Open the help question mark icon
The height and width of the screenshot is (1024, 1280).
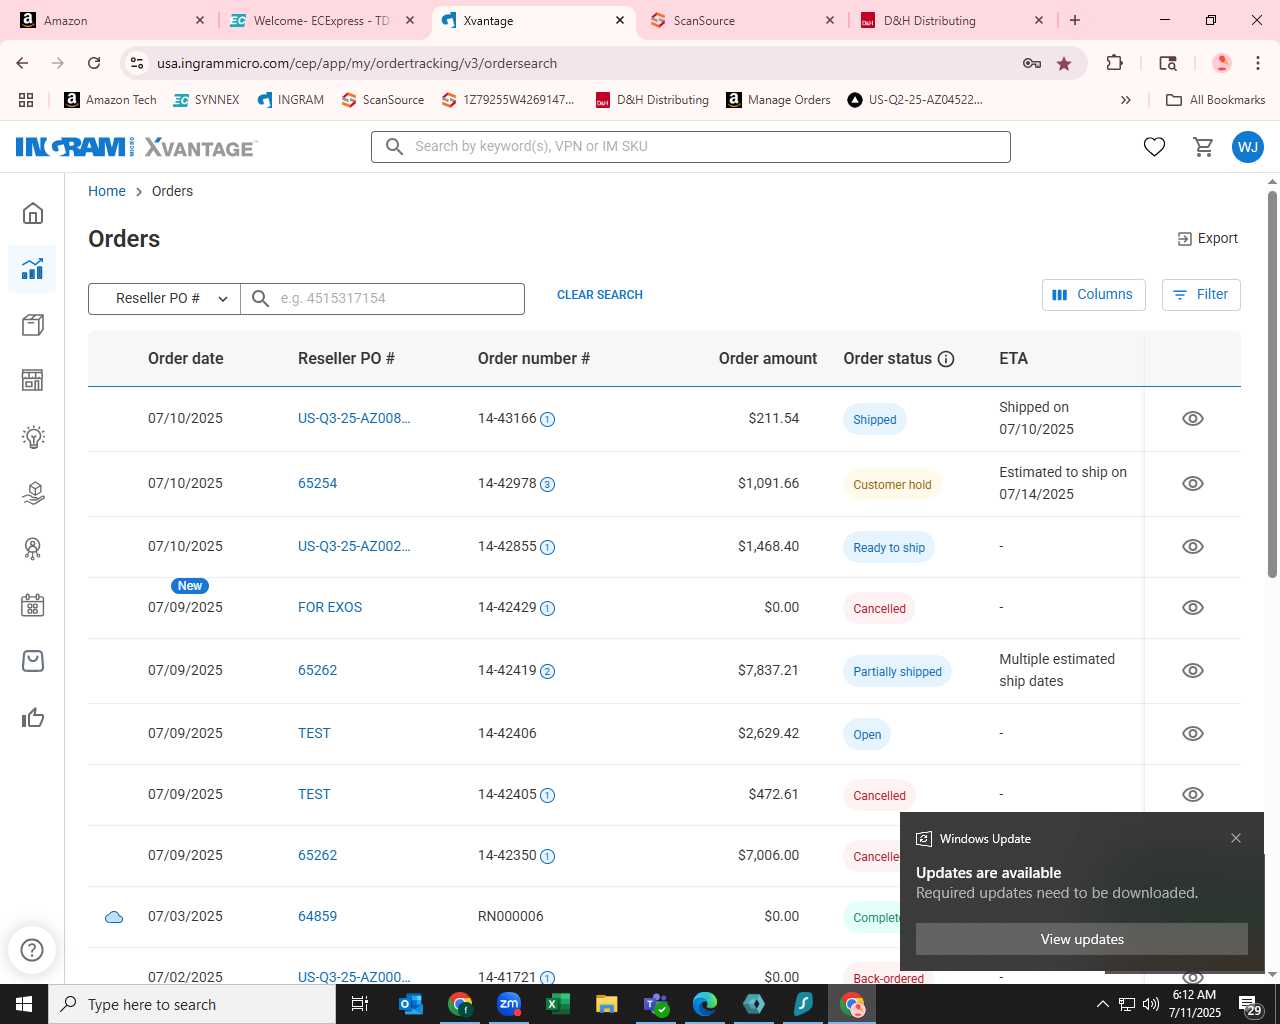[x=32, y=950]
